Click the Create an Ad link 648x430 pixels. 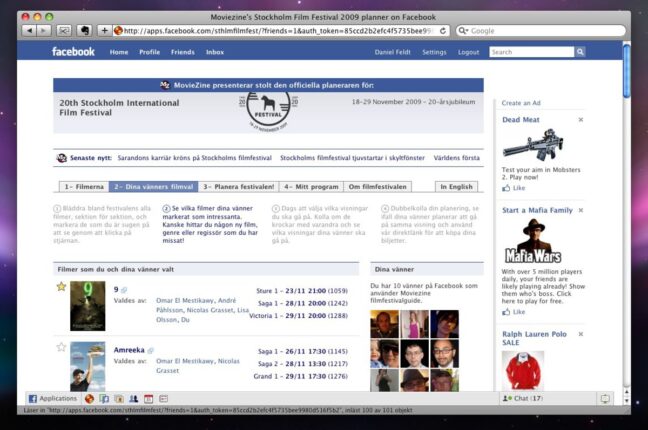[x=520, y=102]
